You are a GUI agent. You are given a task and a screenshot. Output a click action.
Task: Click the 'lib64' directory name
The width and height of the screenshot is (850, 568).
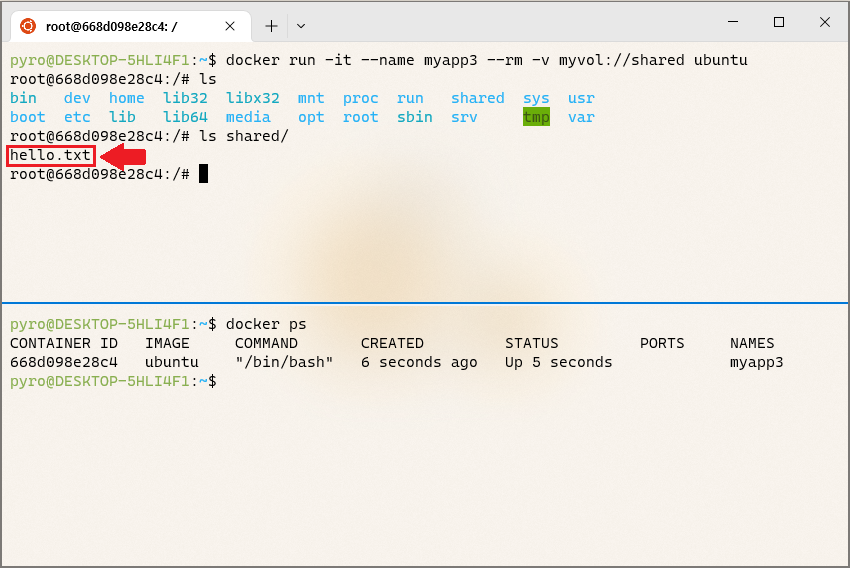[x=185, y=117]
